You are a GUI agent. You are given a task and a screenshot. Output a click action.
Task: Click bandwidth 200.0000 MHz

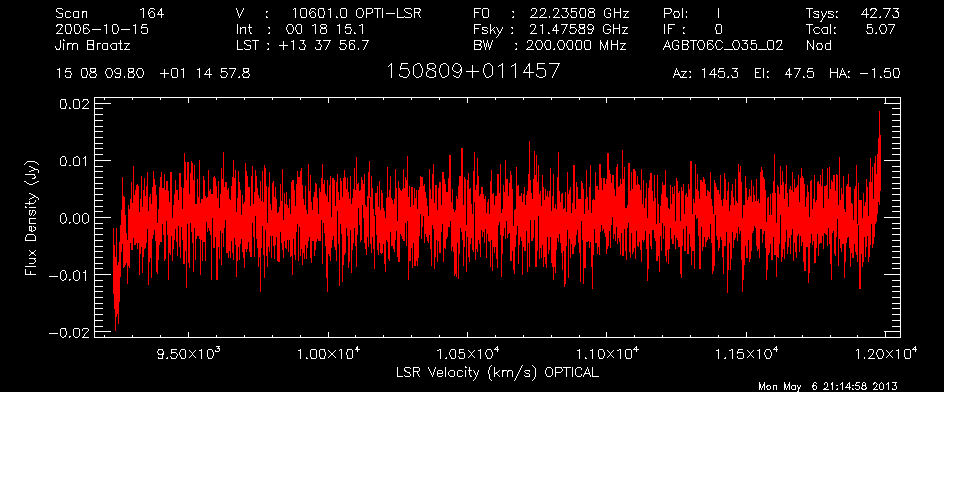click(x=576, y=45)
